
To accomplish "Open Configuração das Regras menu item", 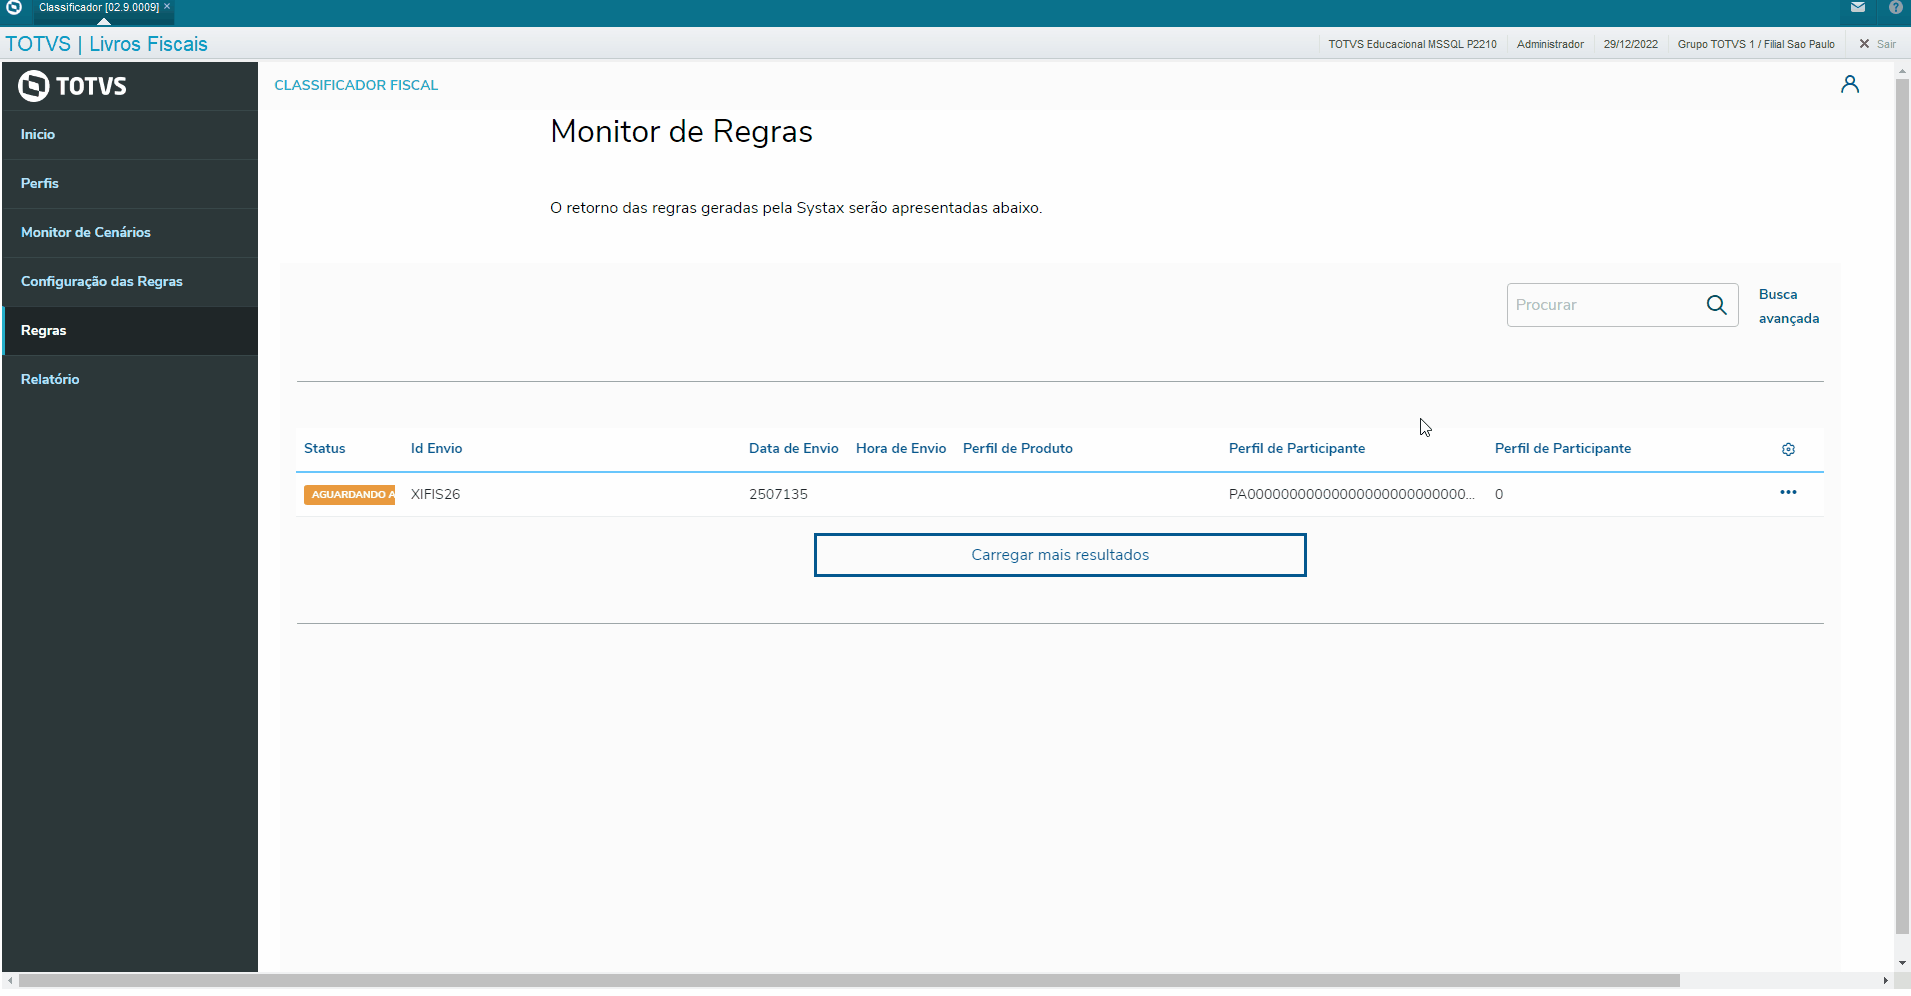I will pyautogui.click(x=130, y=282).
